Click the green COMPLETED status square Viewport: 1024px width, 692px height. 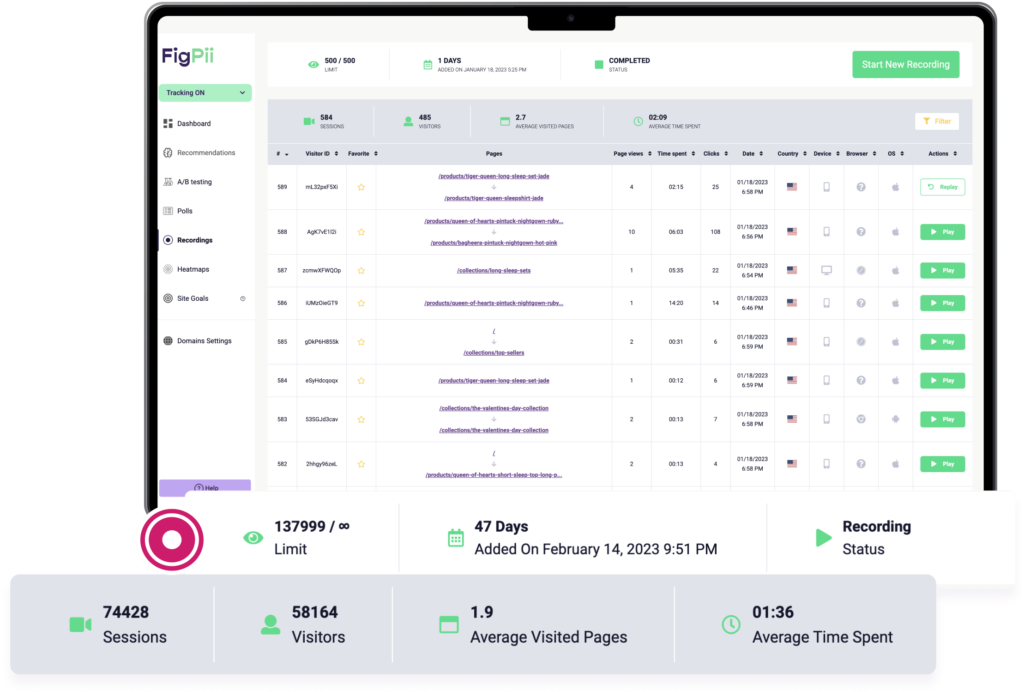coord(599,65)
